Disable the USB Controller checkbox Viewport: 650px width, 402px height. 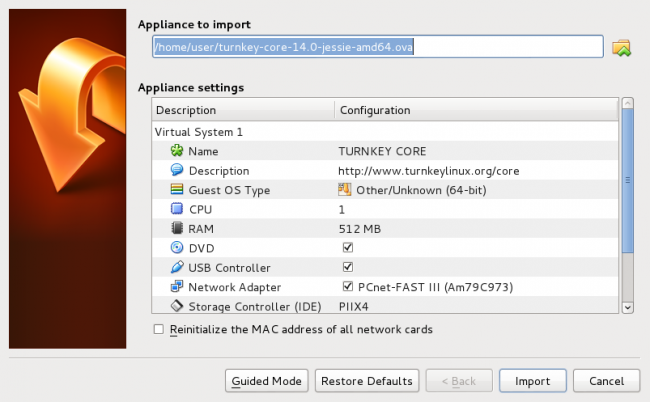tap(347, 268)
